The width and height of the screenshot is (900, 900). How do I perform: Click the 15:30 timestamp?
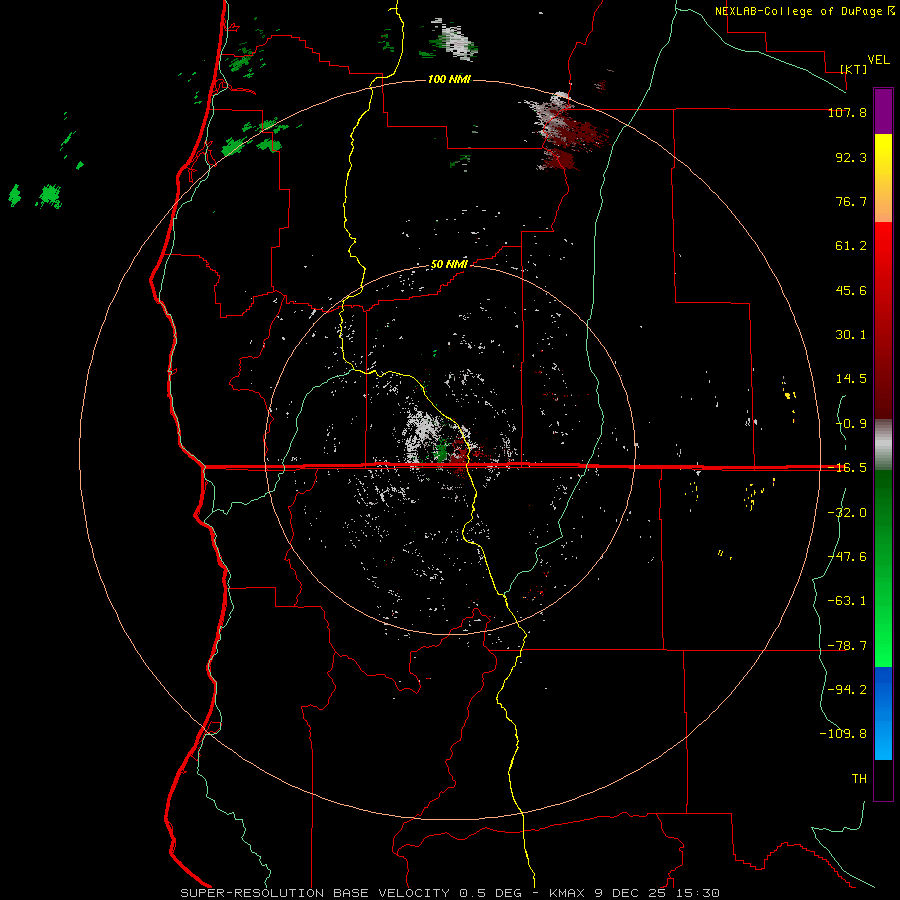(x=696, y=893)
